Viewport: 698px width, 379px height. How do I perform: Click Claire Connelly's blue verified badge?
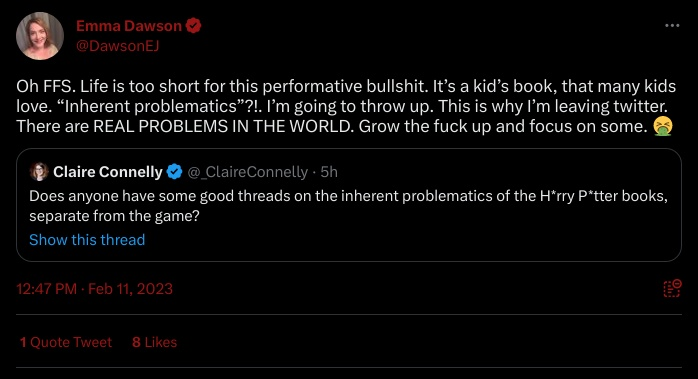(x=174, y=171)
